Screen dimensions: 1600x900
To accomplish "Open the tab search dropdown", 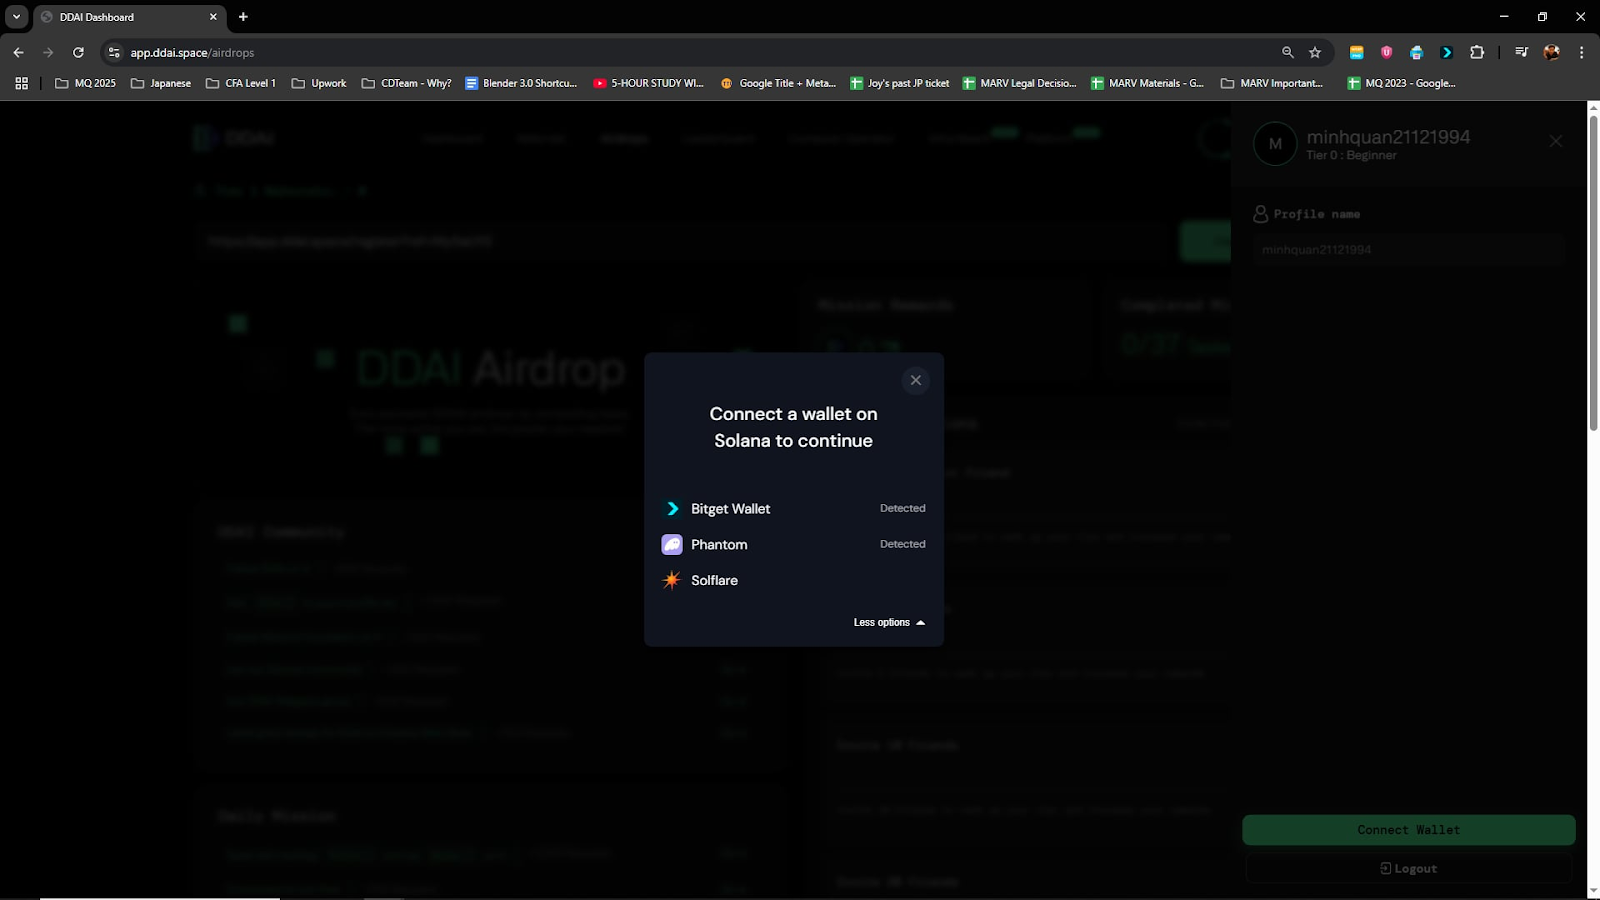I will coord(16,17).
